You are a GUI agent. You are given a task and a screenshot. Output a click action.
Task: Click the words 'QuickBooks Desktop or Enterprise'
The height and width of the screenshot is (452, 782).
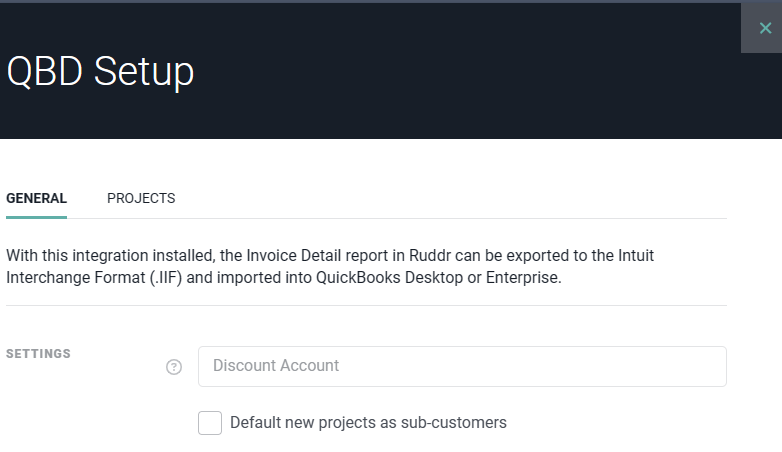pyautogui.click(x=438, y=277)
